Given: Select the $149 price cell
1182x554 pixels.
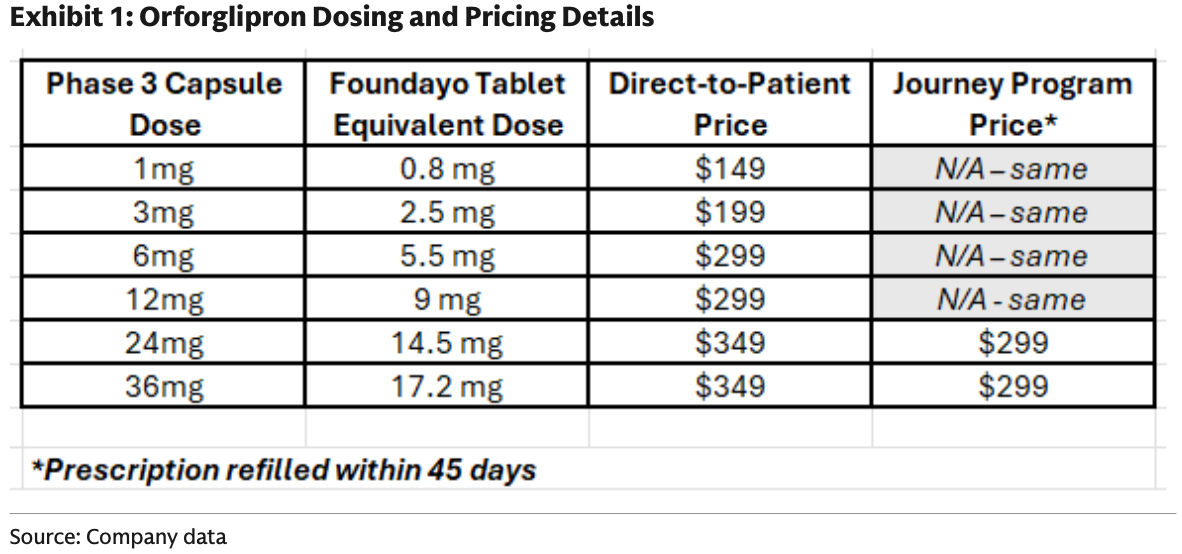Looking at the screenshot, I should pyautogui.click(x=730, y=169).
